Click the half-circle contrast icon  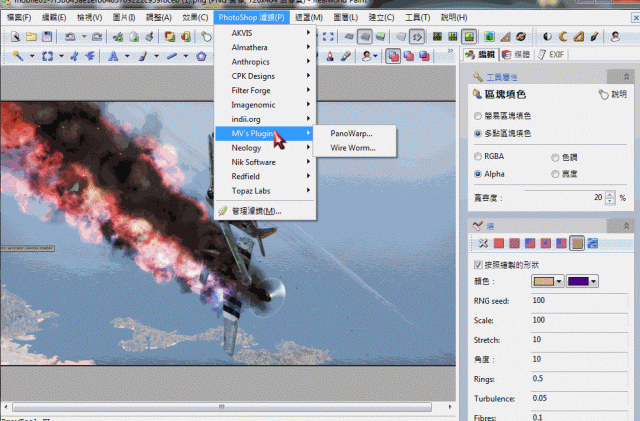547,37
